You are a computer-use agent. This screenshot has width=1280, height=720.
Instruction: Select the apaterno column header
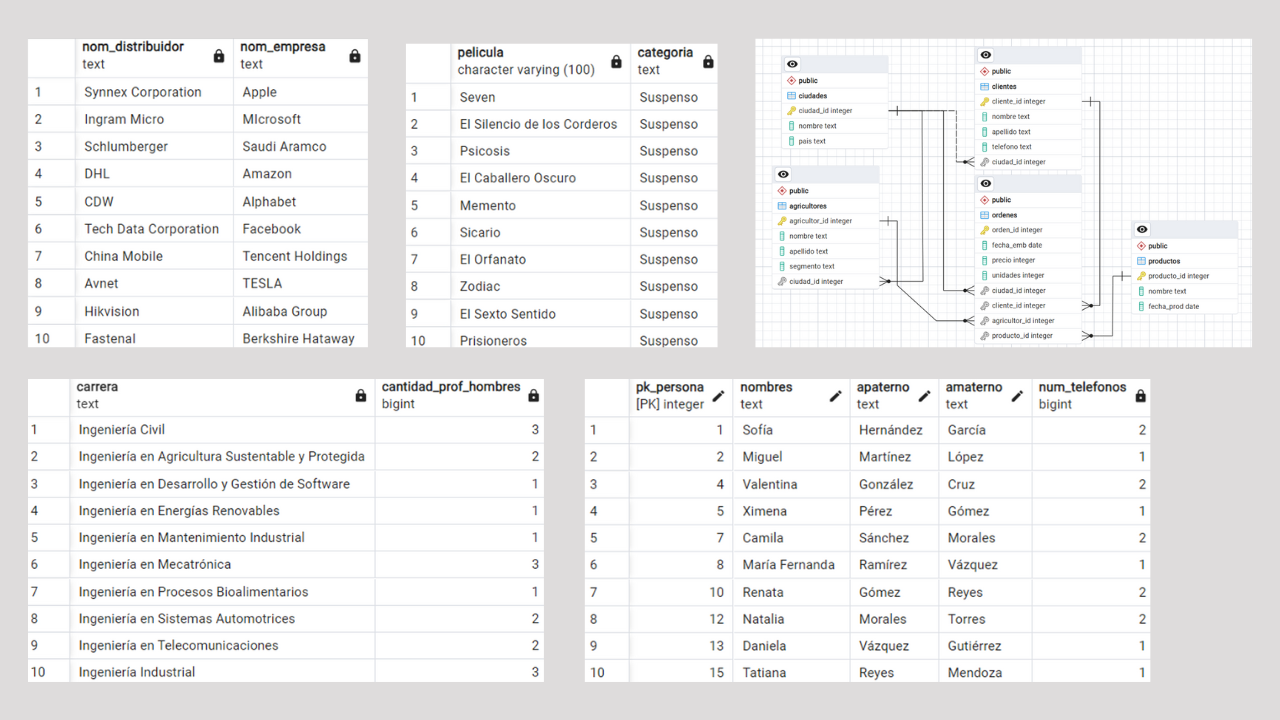click(883, 387)
